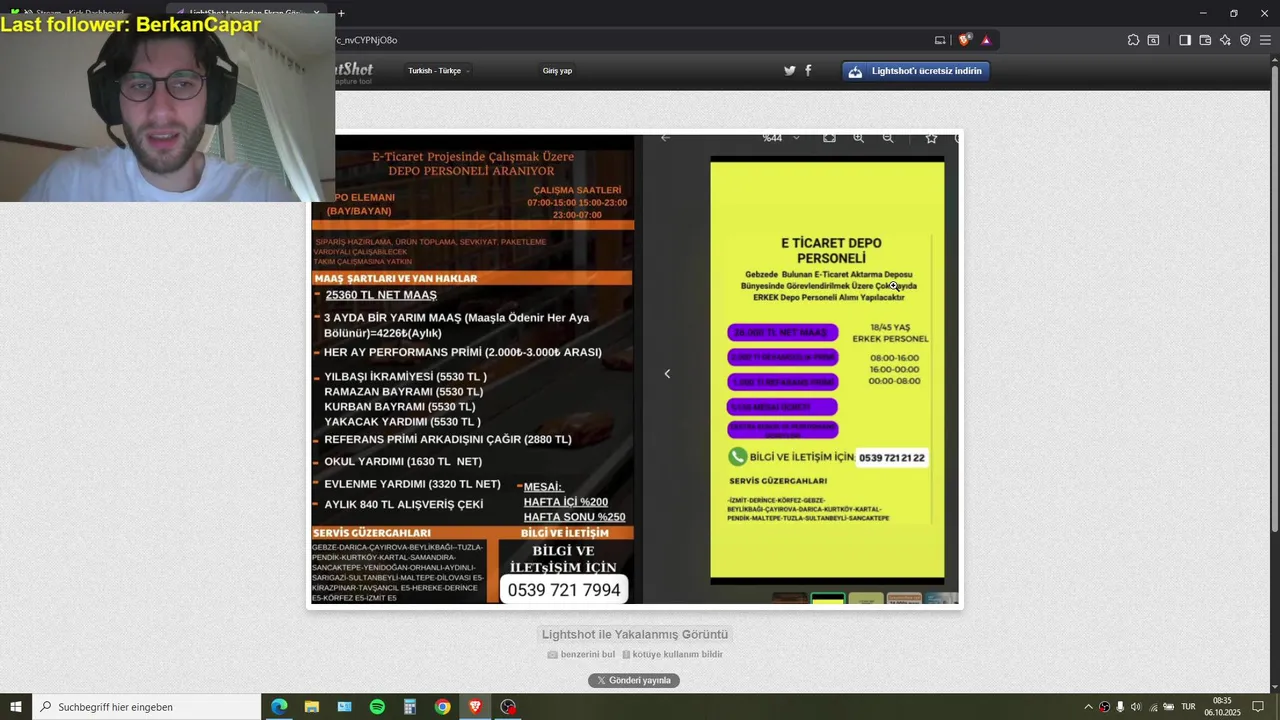The image size is (1280, 720).
Task: Click the left arrow in captured viewer
Action: pos(667,374)
